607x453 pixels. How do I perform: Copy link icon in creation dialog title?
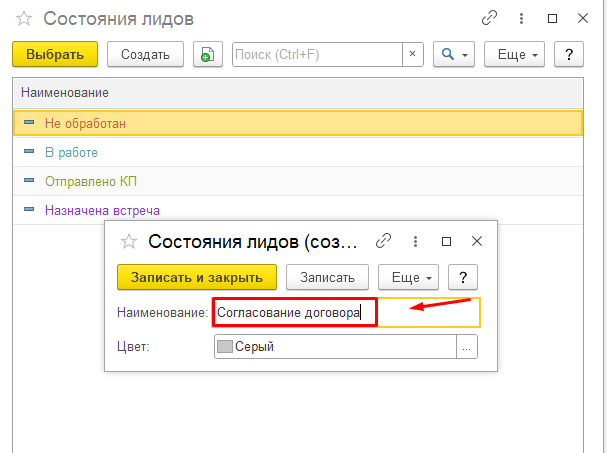pos(383,241)
